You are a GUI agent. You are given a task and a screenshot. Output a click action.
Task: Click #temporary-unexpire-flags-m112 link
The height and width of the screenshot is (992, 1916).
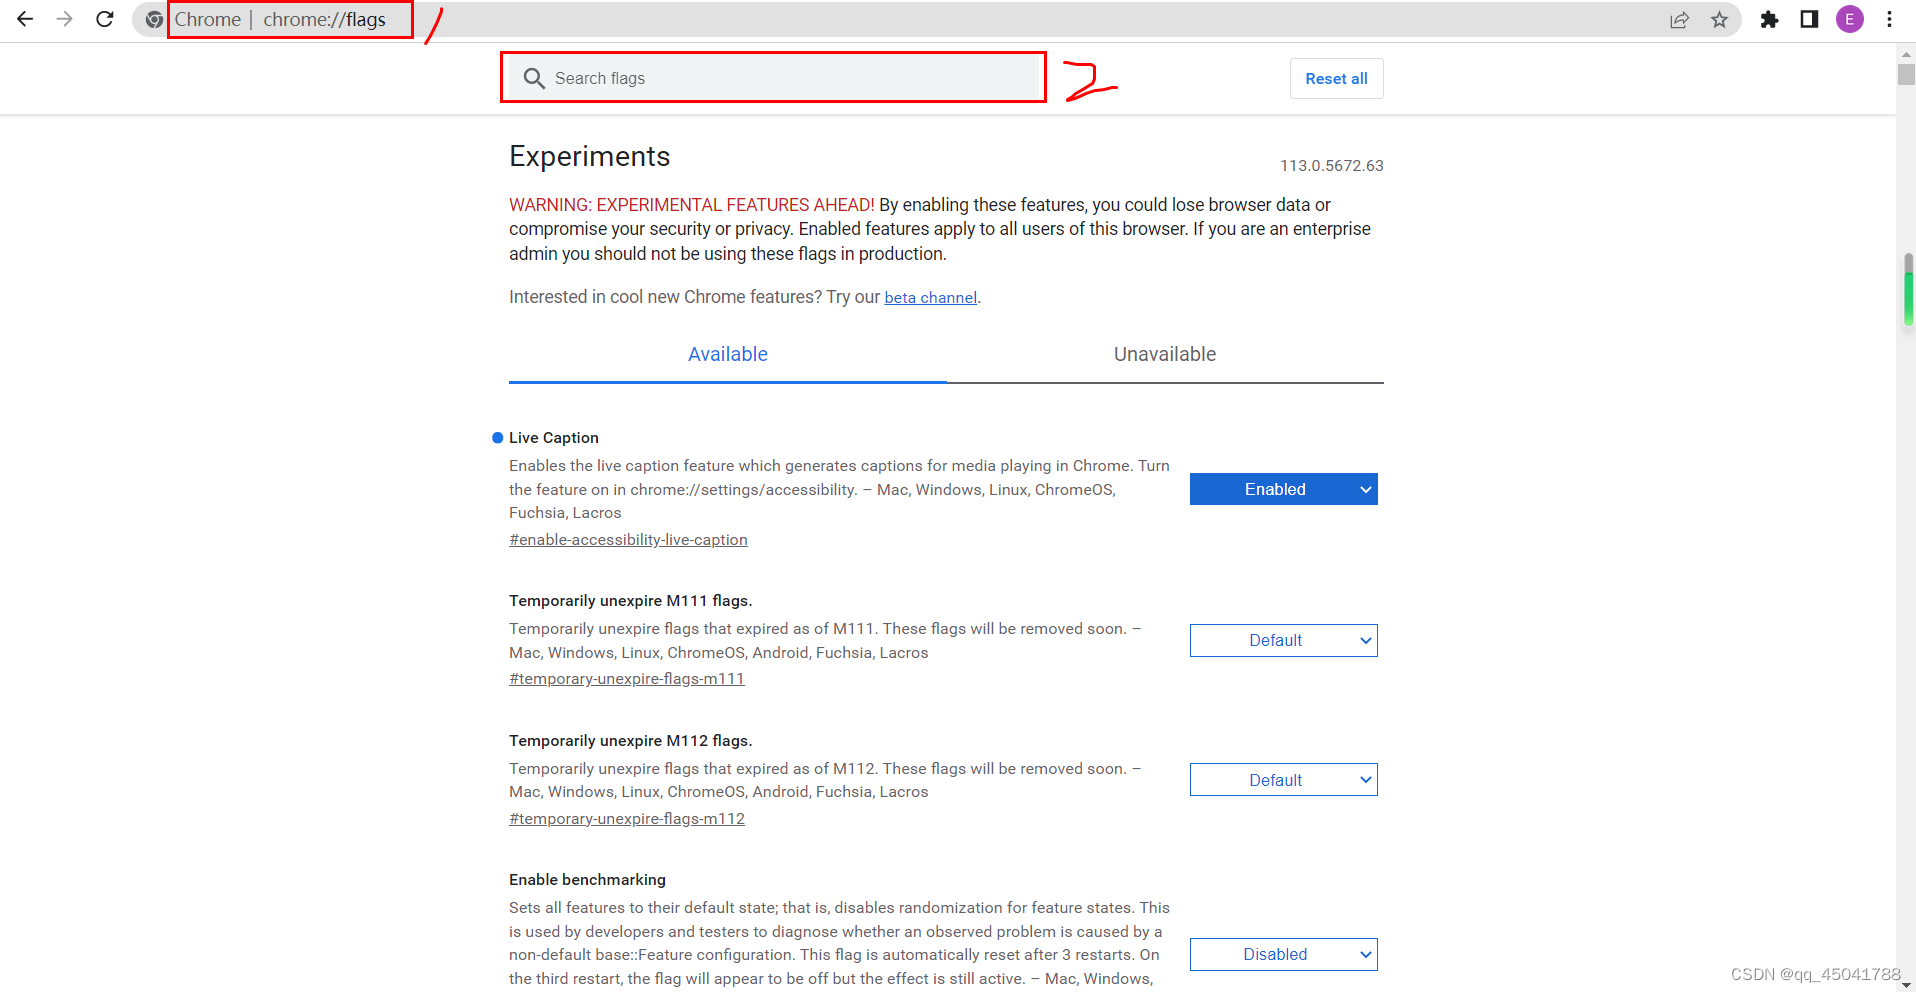click(x=627, y=818)
